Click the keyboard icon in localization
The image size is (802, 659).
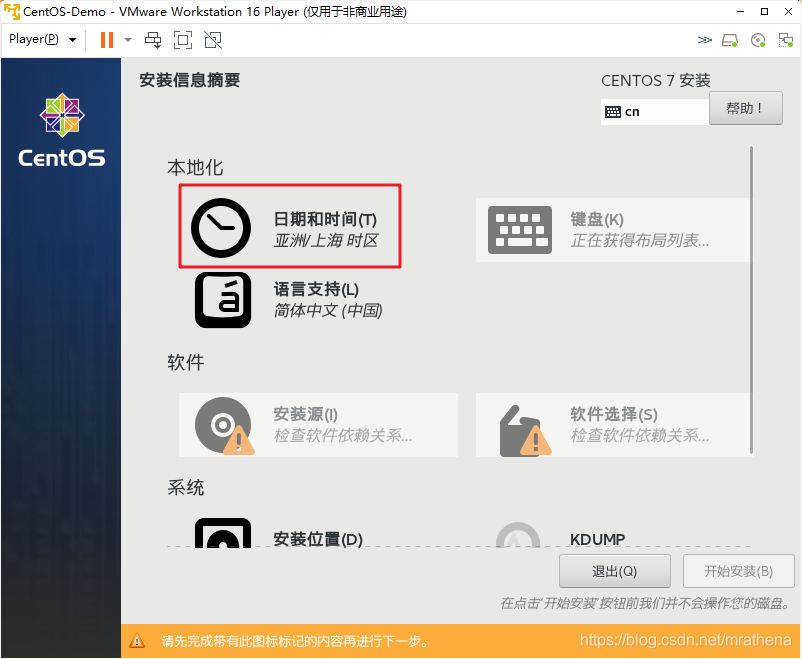tap(520, 230)
